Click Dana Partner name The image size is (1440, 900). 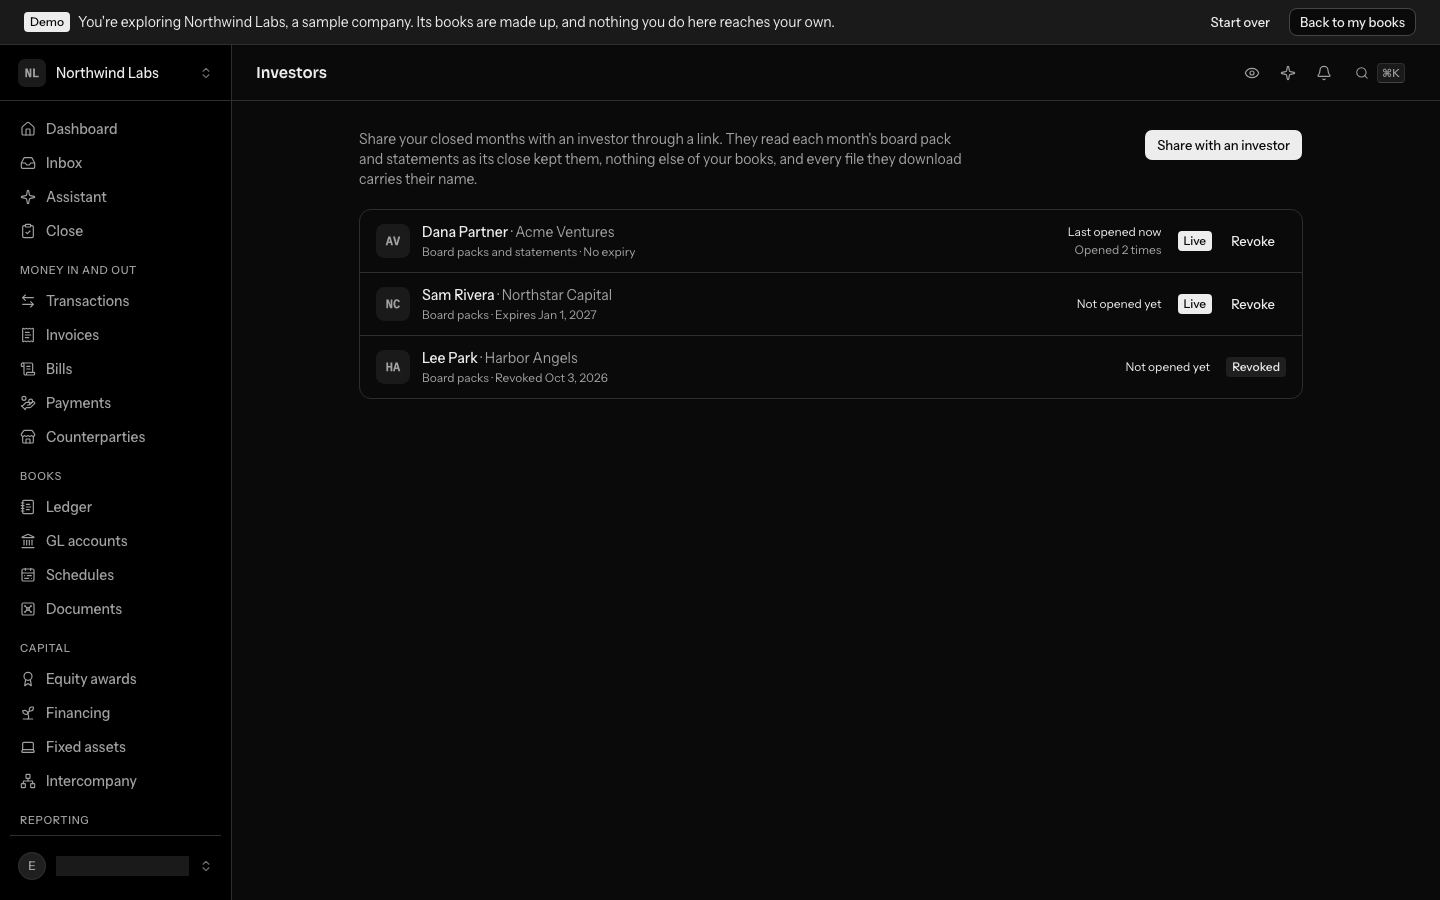[x=465, y=232]
